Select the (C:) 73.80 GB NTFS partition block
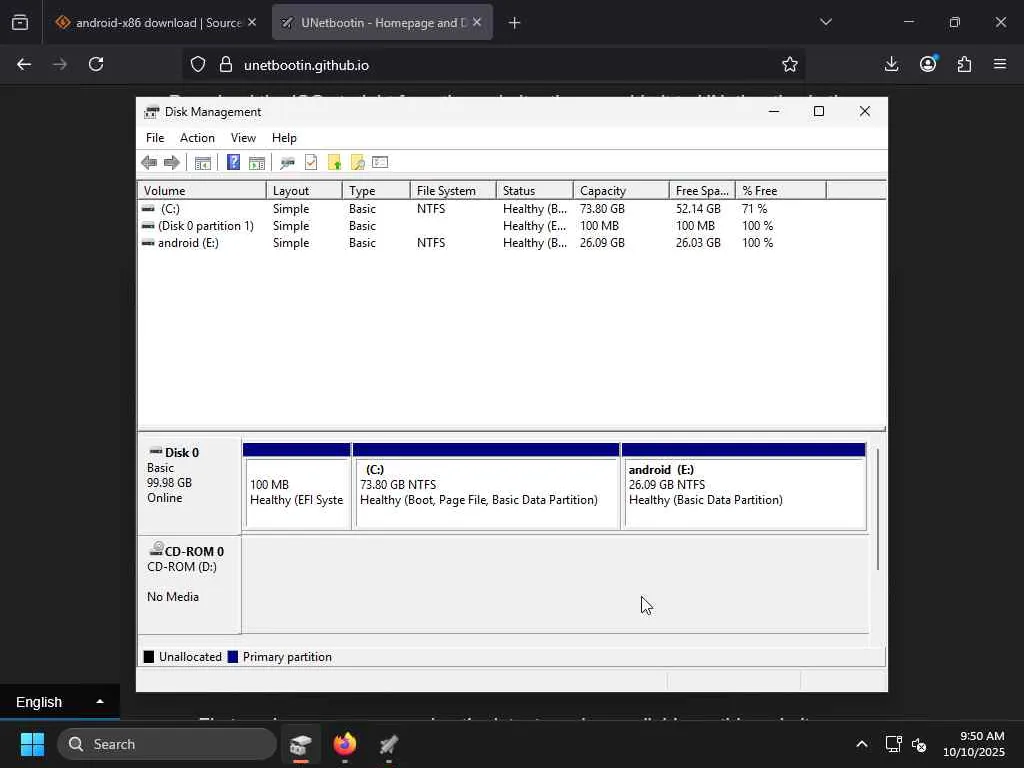Screen dimensions: 1024x768 tap(486, 487)
